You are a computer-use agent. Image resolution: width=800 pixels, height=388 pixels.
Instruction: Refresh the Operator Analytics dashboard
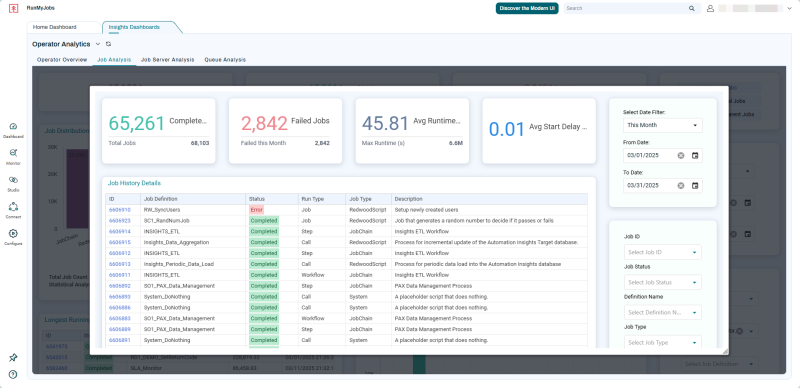108,44
